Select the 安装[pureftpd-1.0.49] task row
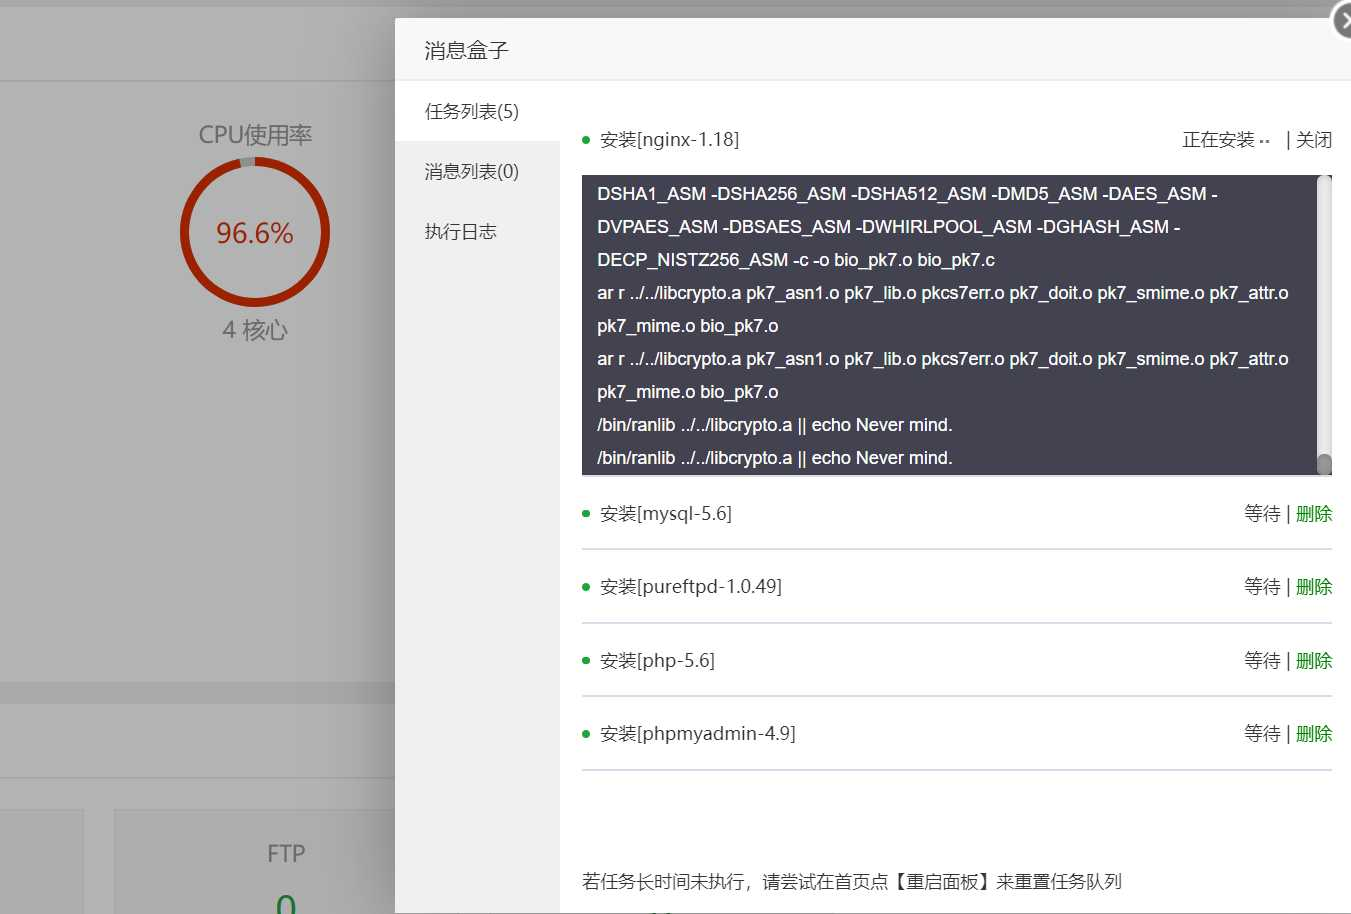 [x=957, y=587]
